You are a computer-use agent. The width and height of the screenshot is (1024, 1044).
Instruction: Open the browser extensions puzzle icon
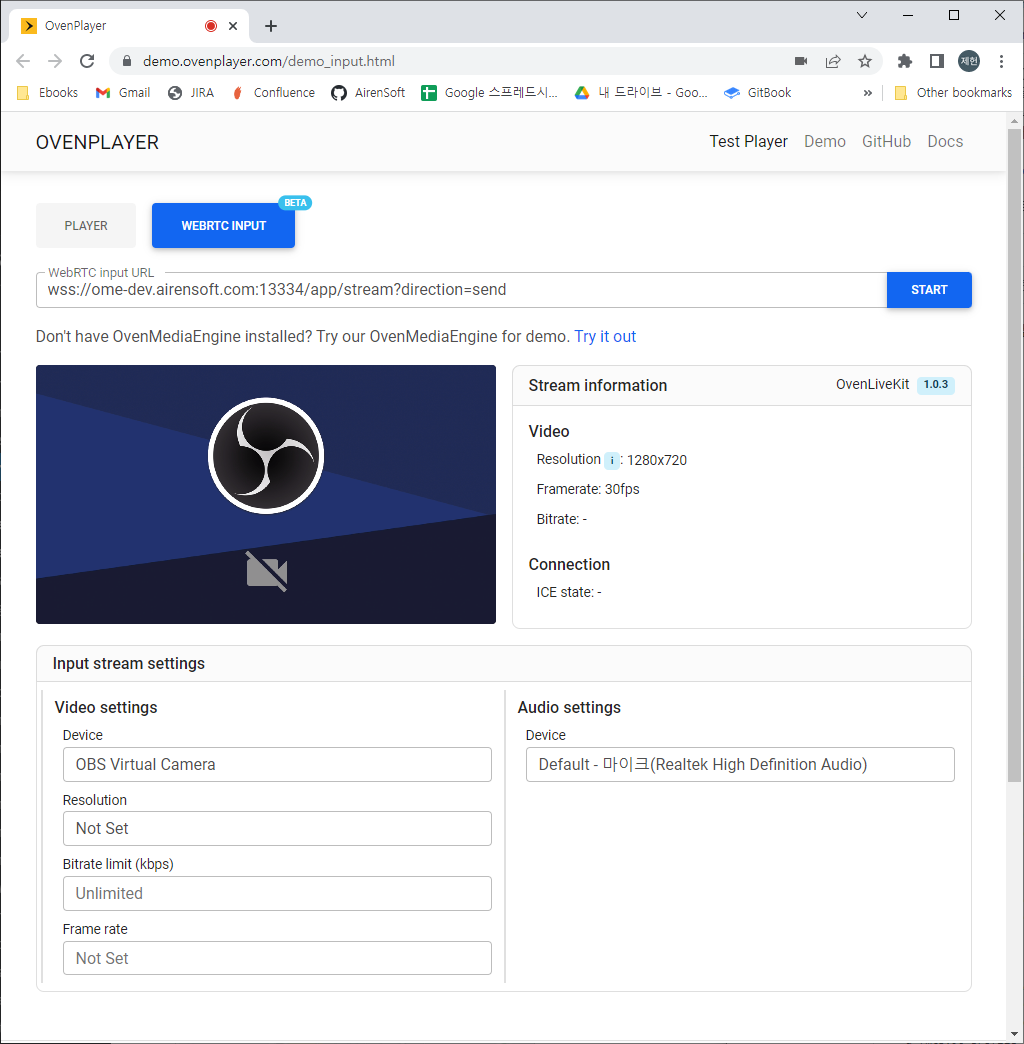904,61
